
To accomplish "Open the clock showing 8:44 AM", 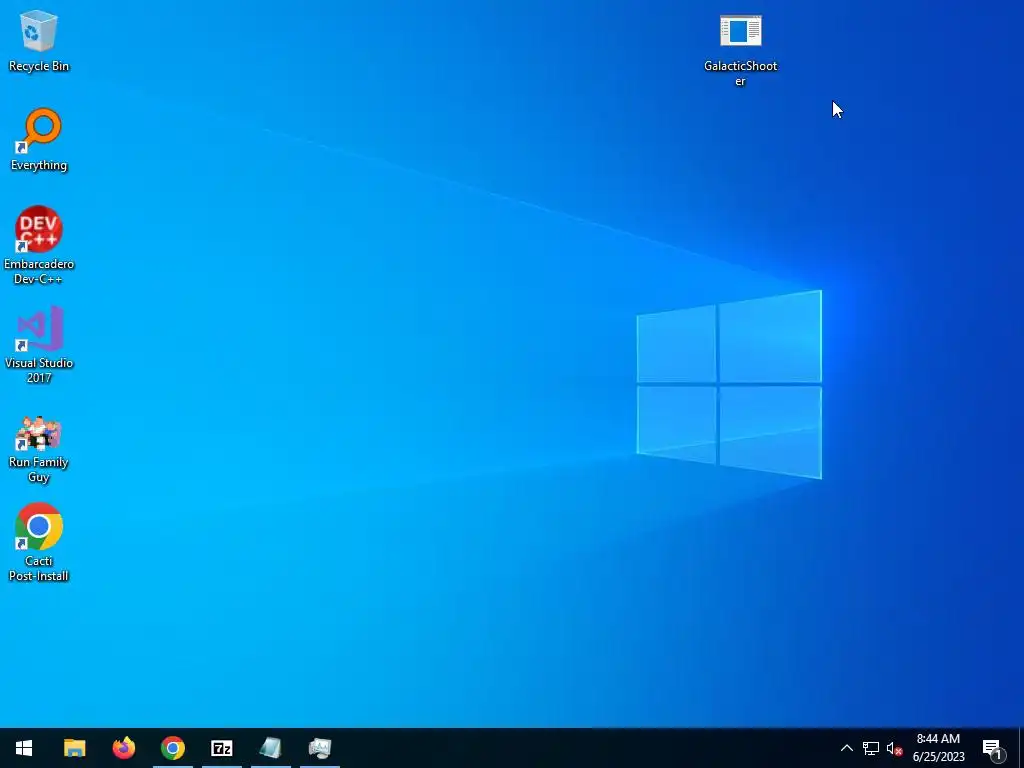I will coord(938,748).
